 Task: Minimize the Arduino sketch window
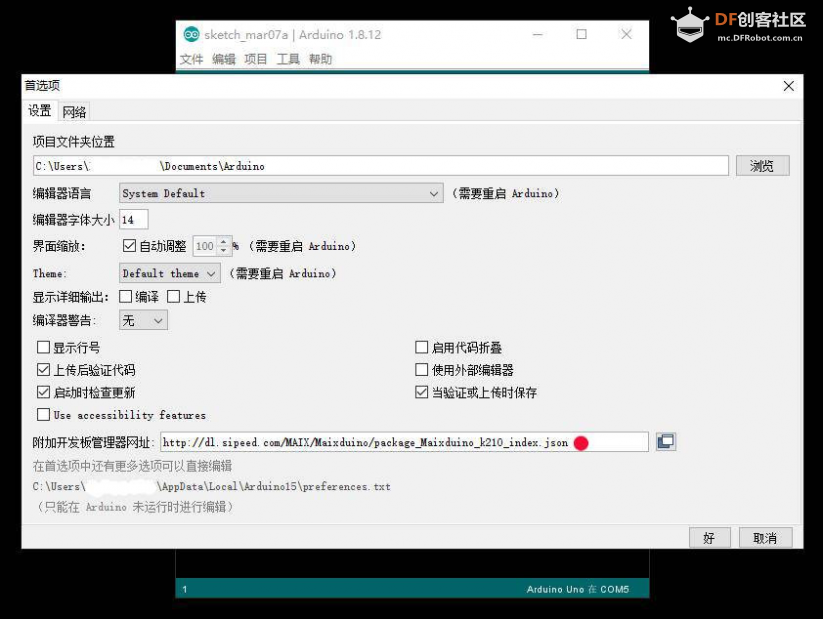(x=537, y=35)
